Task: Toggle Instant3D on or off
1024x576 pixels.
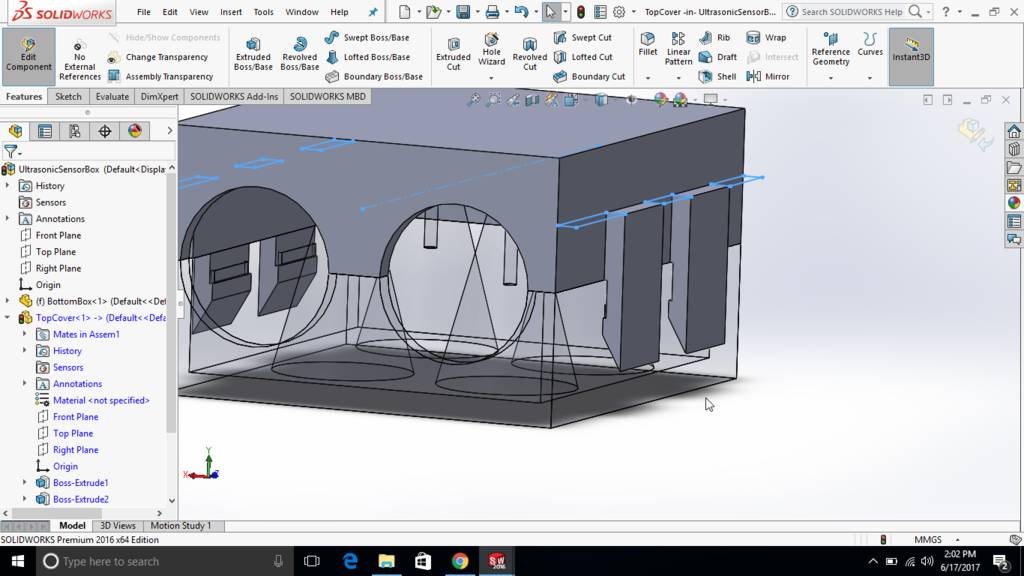Action: click(x=911, y=51)
